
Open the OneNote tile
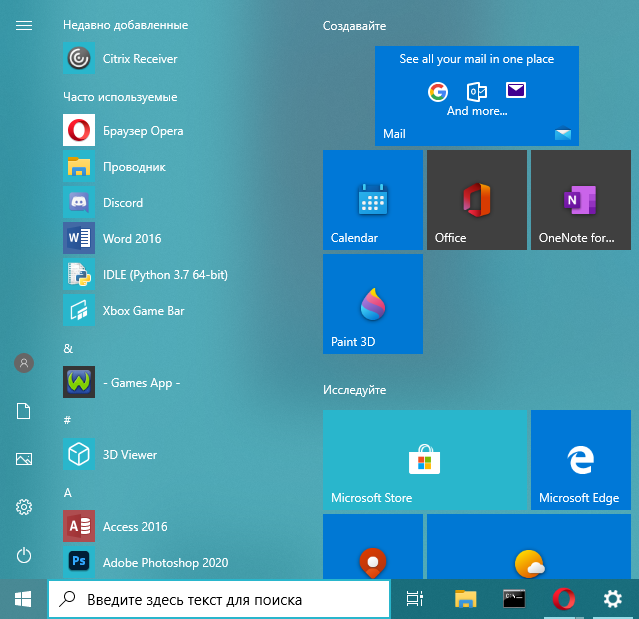[581, 200]
